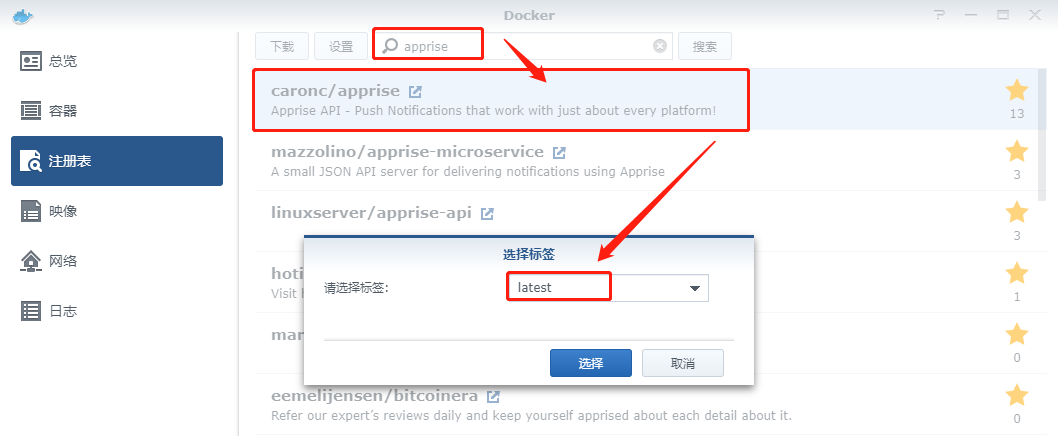Screen dimensions: 1058x436
Task: Open external link for eemelijensen/bitcoinera
Action: [x=493, y=396]
